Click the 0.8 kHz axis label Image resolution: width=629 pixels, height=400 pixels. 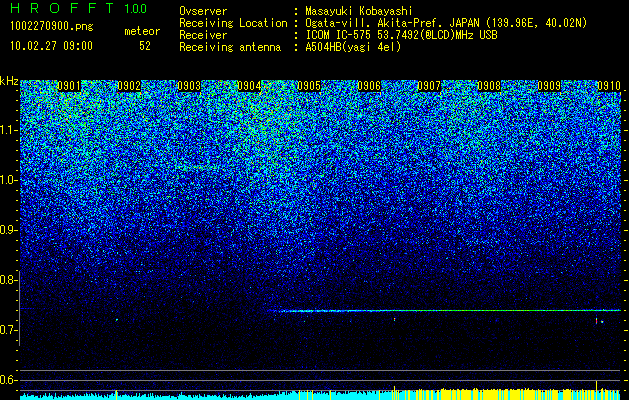coord(9,280)
